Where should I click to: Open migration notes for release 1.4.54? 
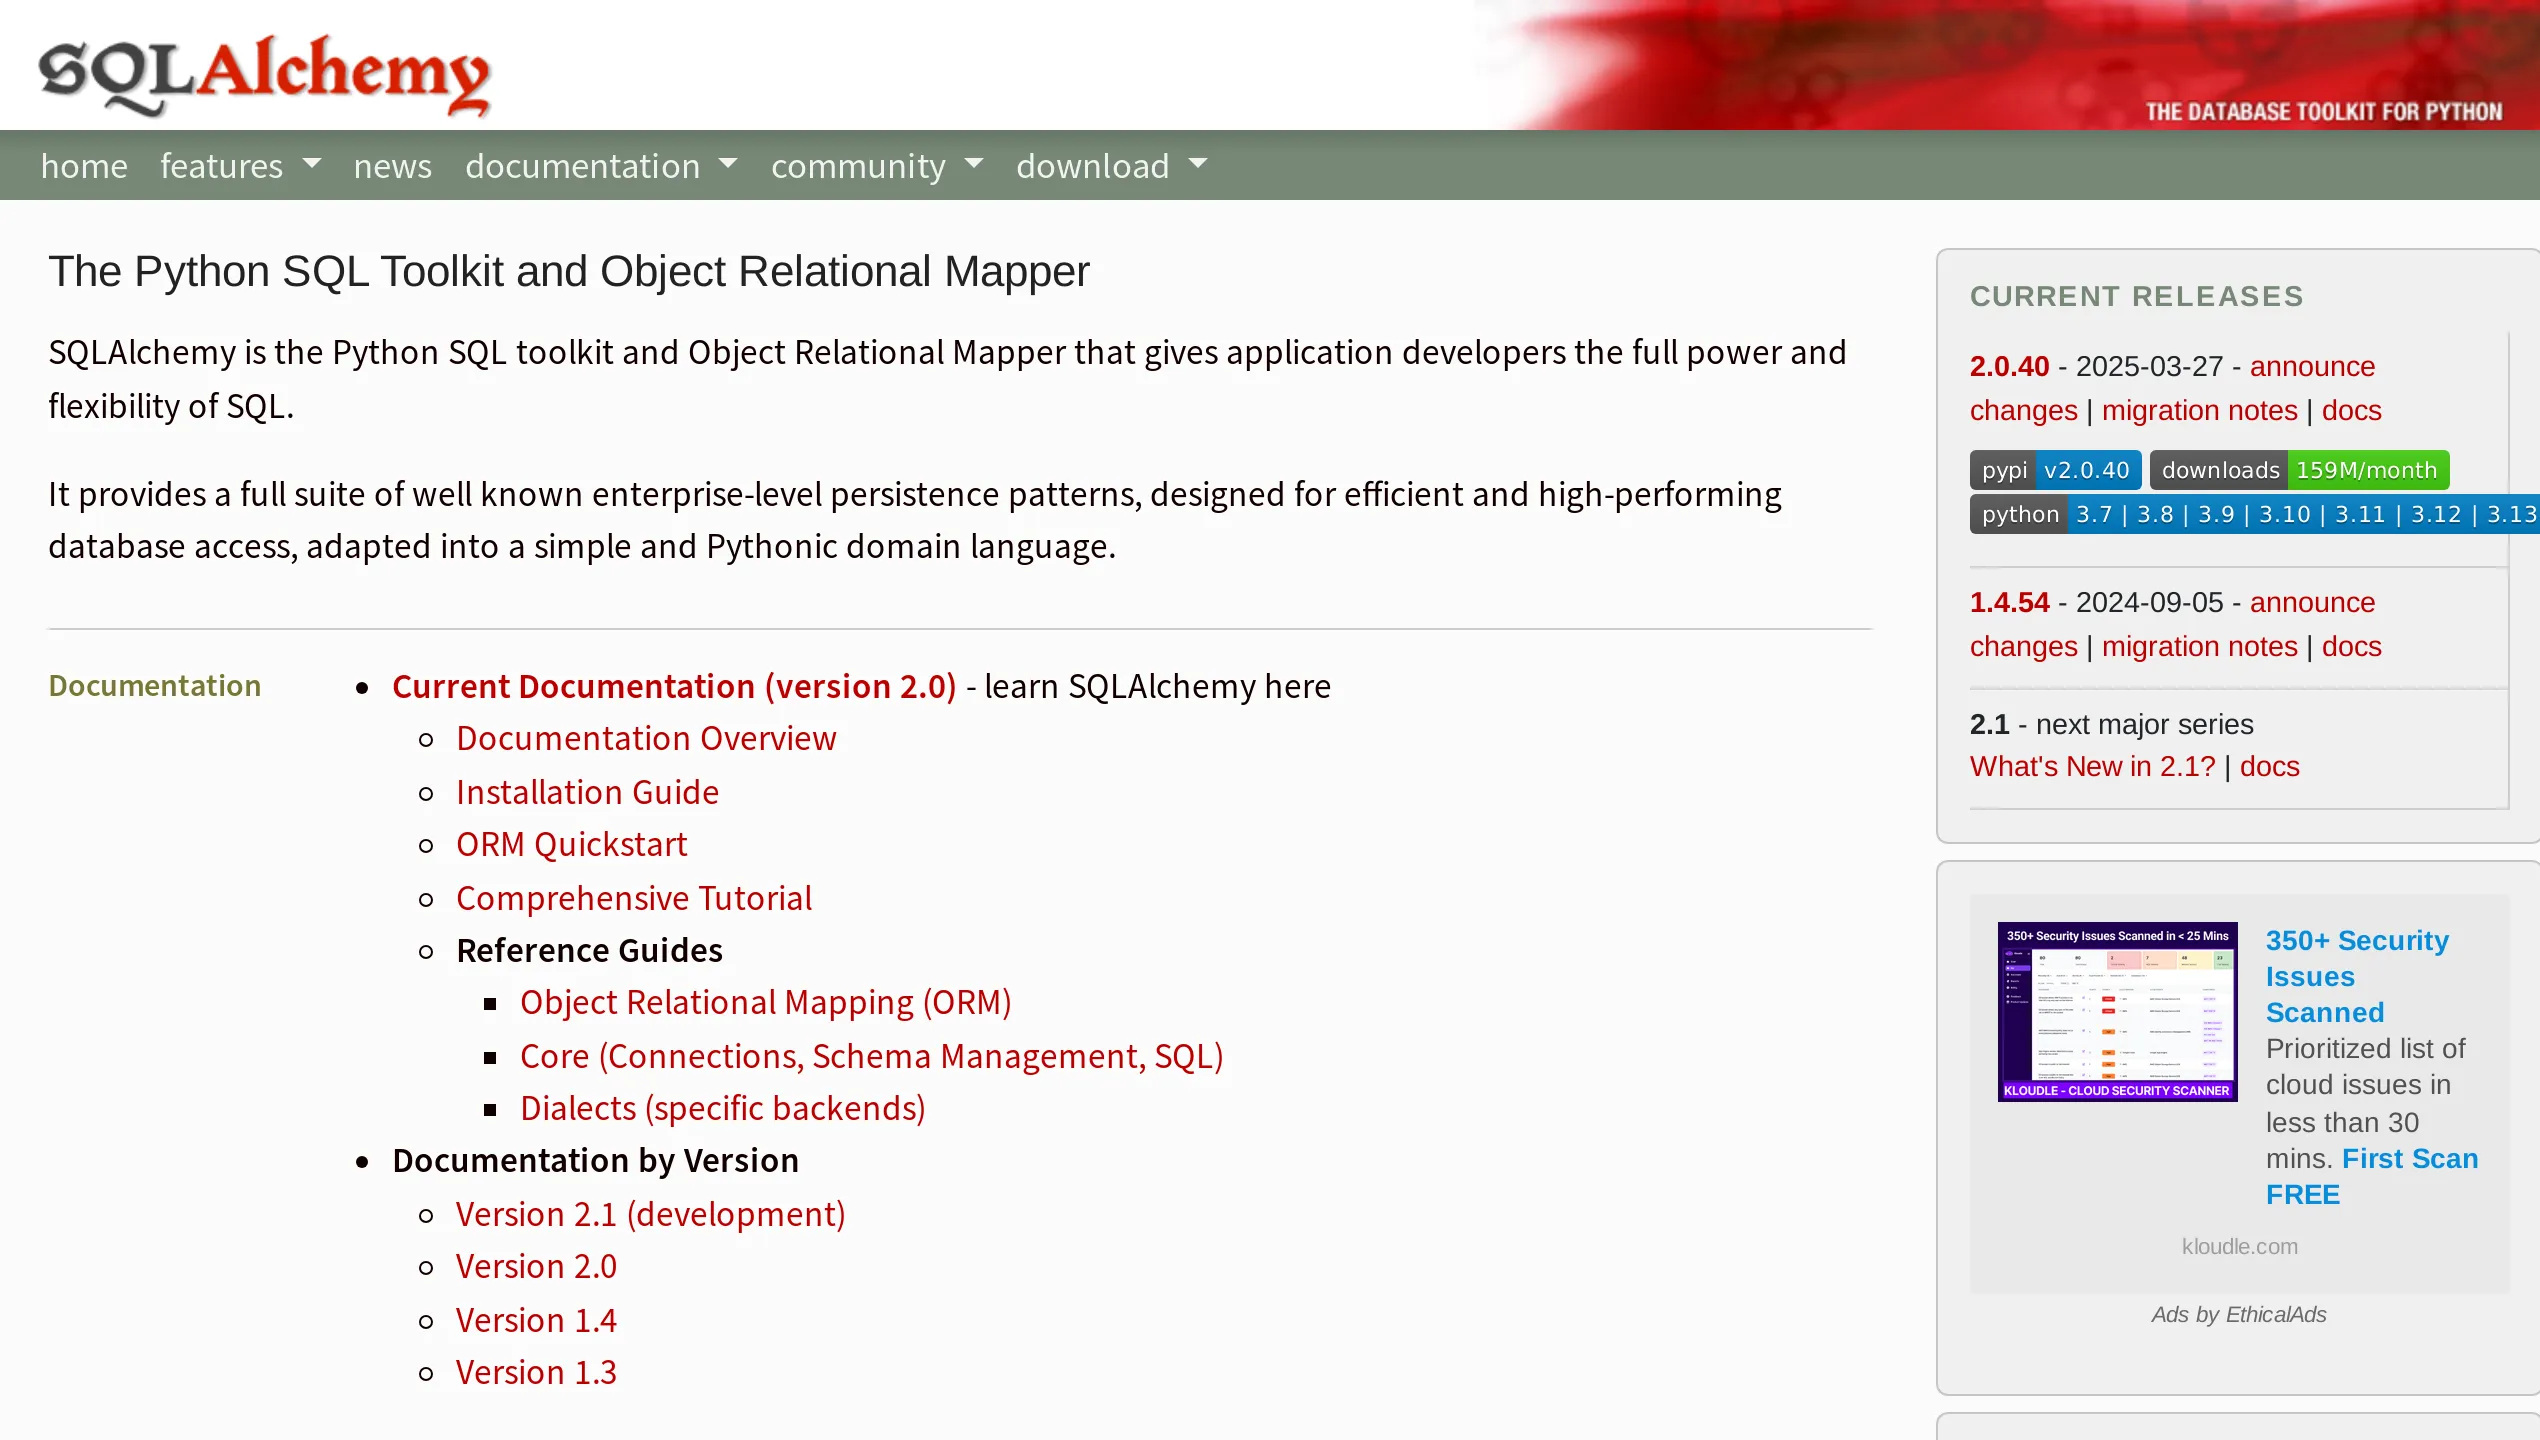pyautogui.click(x=2199, y=646)
